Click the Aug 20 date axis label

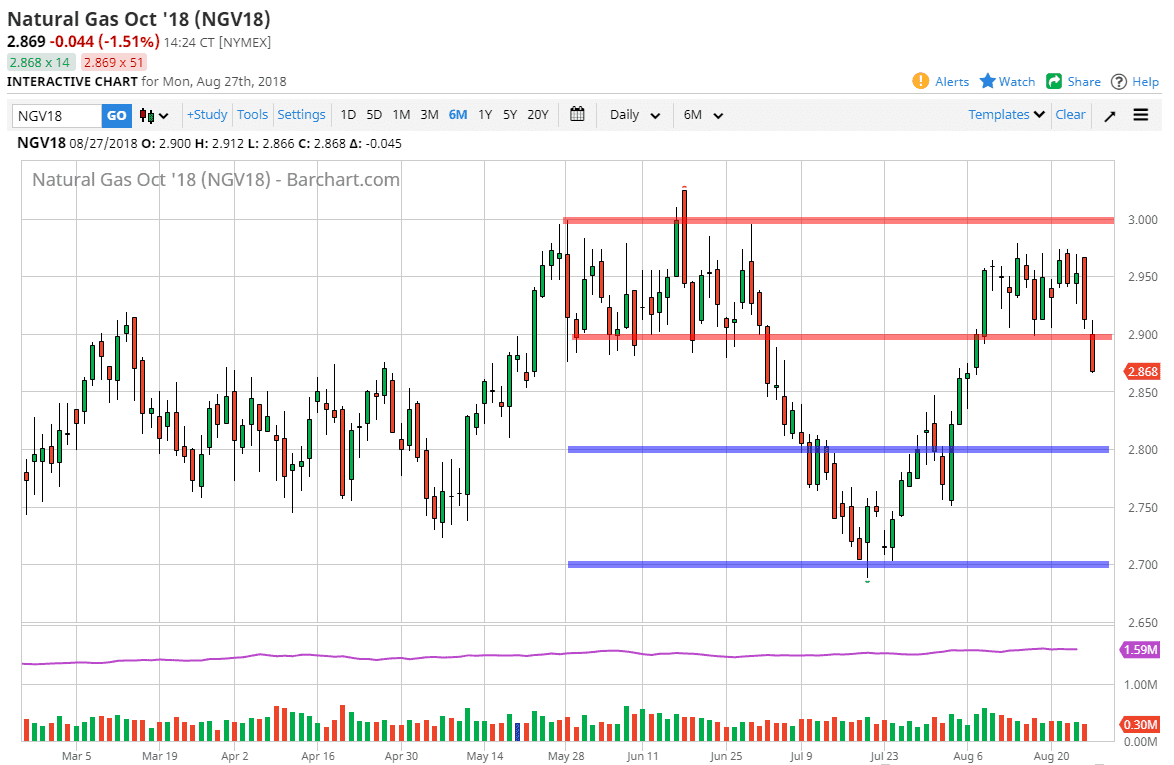[1051, 756]
